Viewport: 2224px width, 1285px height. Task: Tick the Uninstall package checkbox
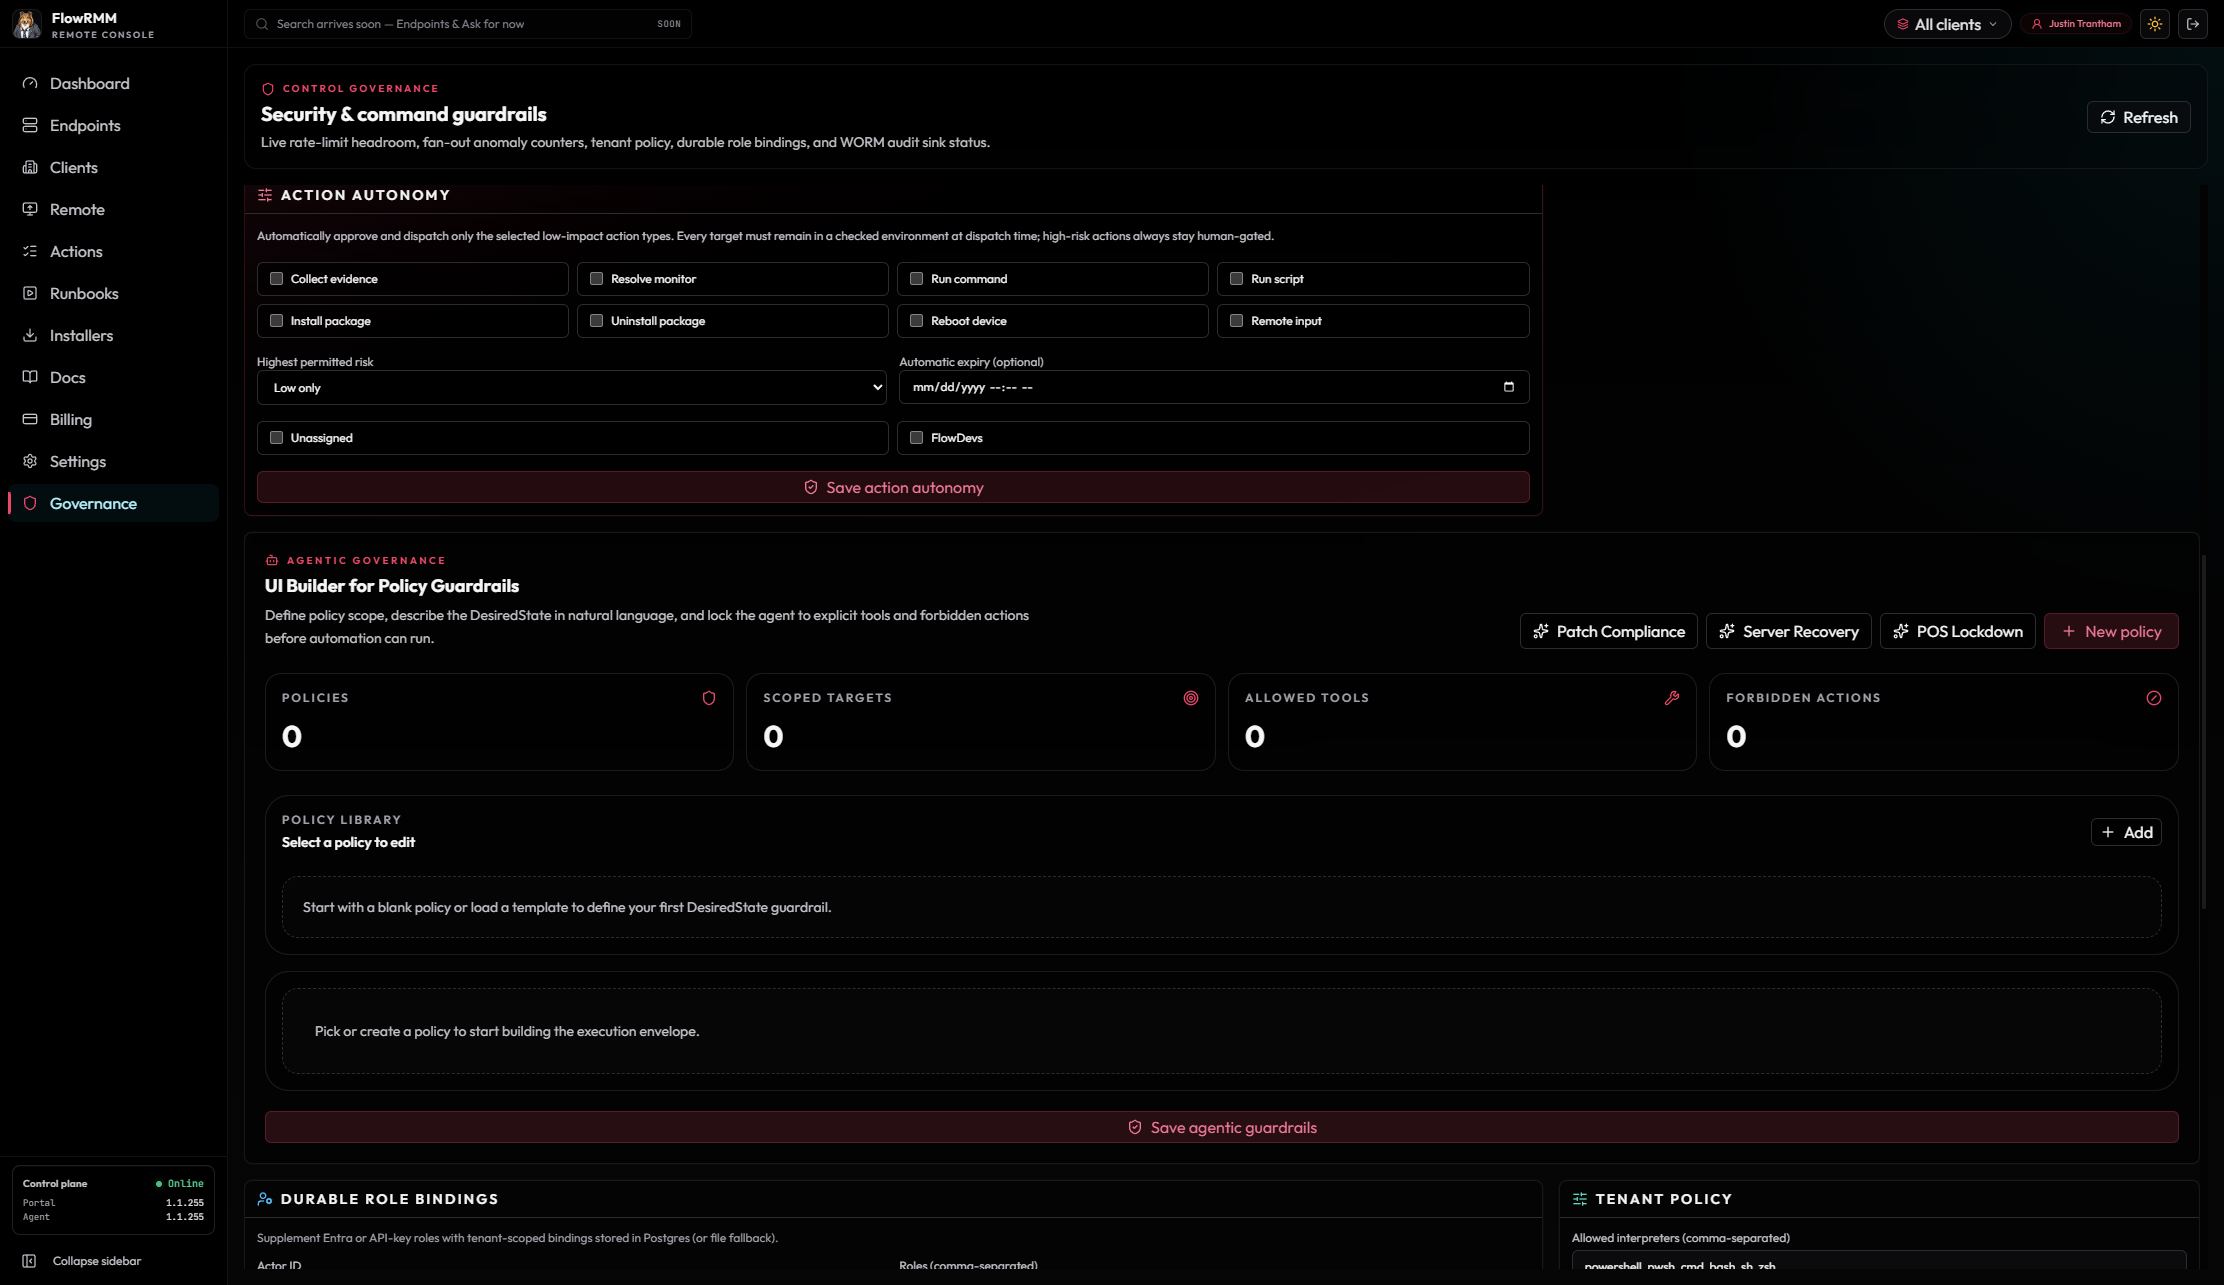tap(597, 321)
